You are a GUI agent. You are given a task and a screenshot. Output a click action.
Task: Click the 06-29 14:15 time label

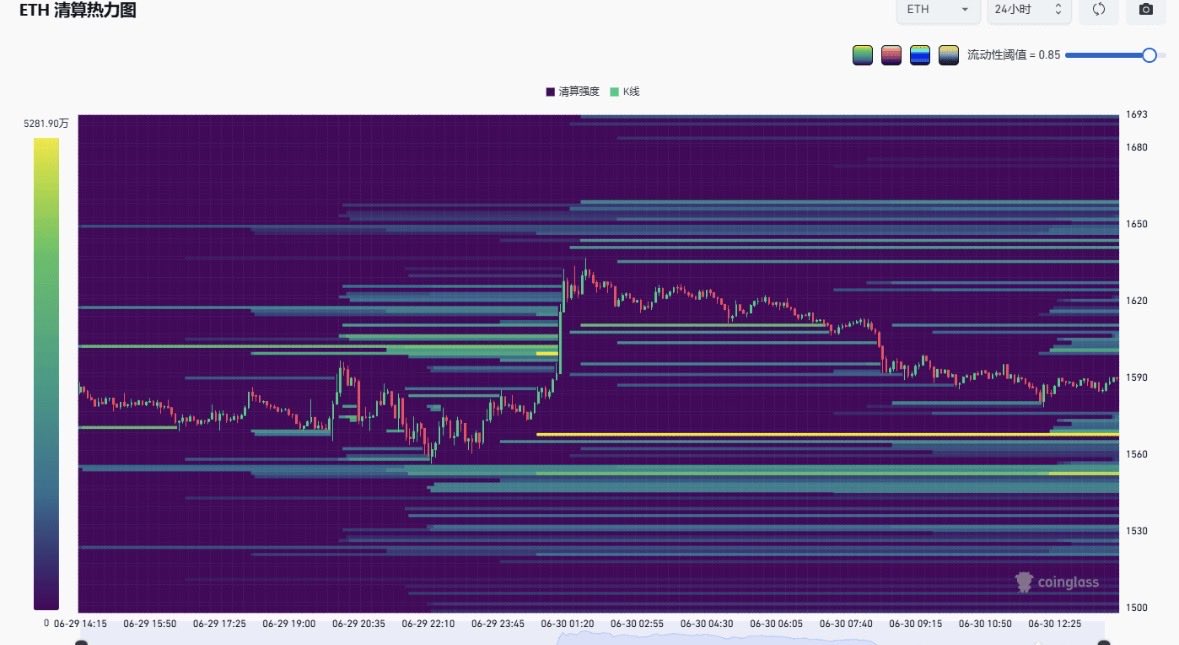pos(80,624)
